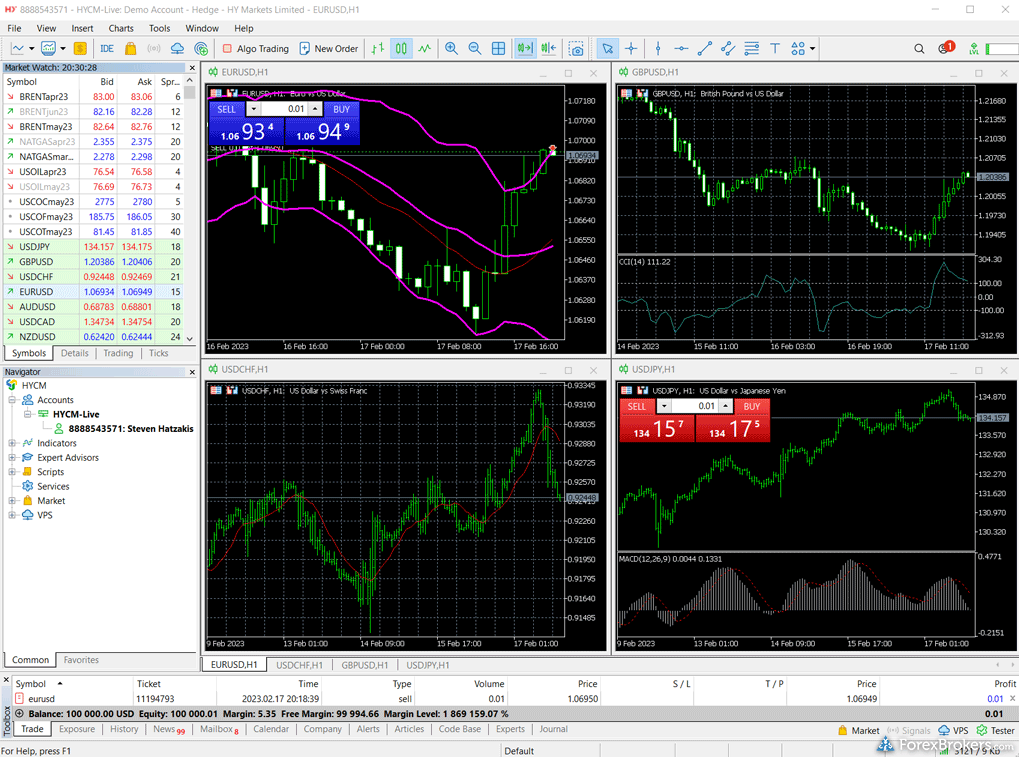Image resolution: width=1019 pixels, height=757 pixels.
Task: Click BUY on the USDJPY chart
Action: pyautogui.click(x=752, y=407)
